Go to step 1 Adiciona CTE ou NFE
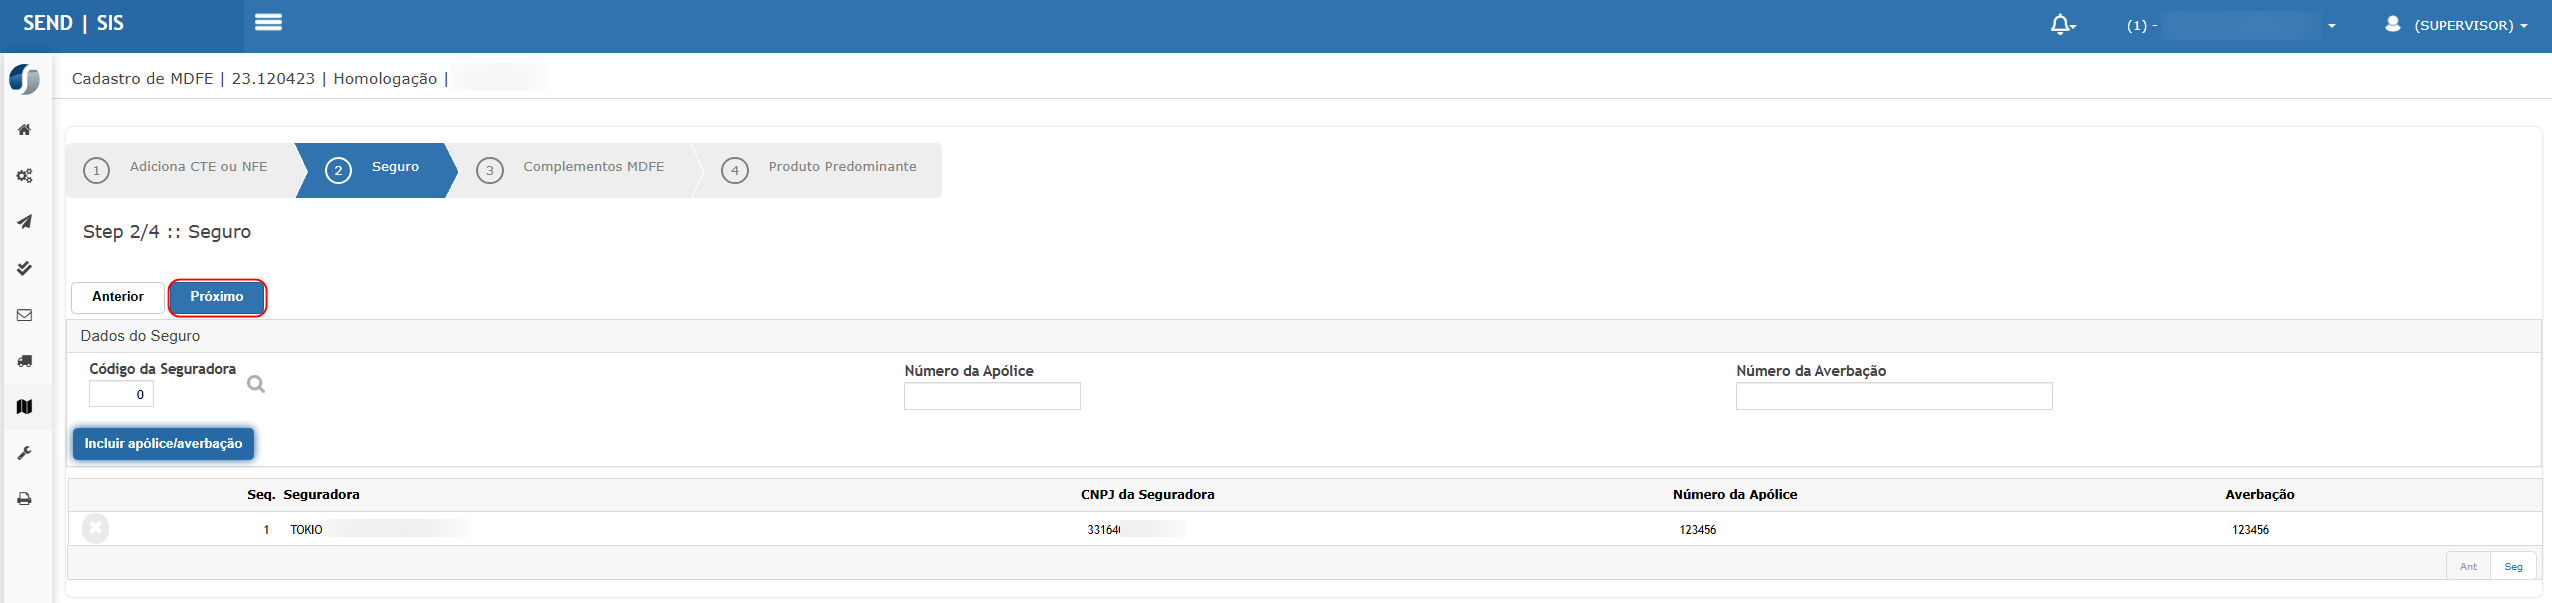This screenshot has width=2552, height=603. (181, 169)
